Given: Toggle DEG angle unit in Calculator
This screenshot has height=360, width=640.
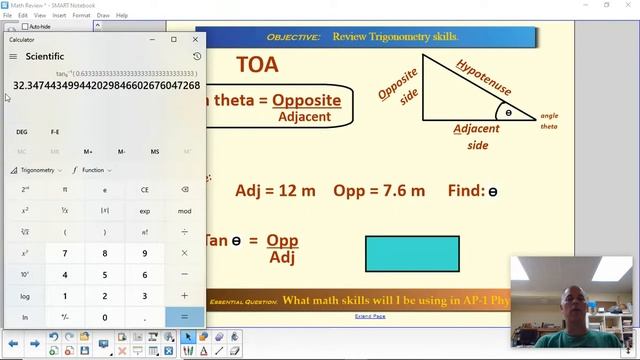Looking at the screenshot, I should tap(22, 132).
